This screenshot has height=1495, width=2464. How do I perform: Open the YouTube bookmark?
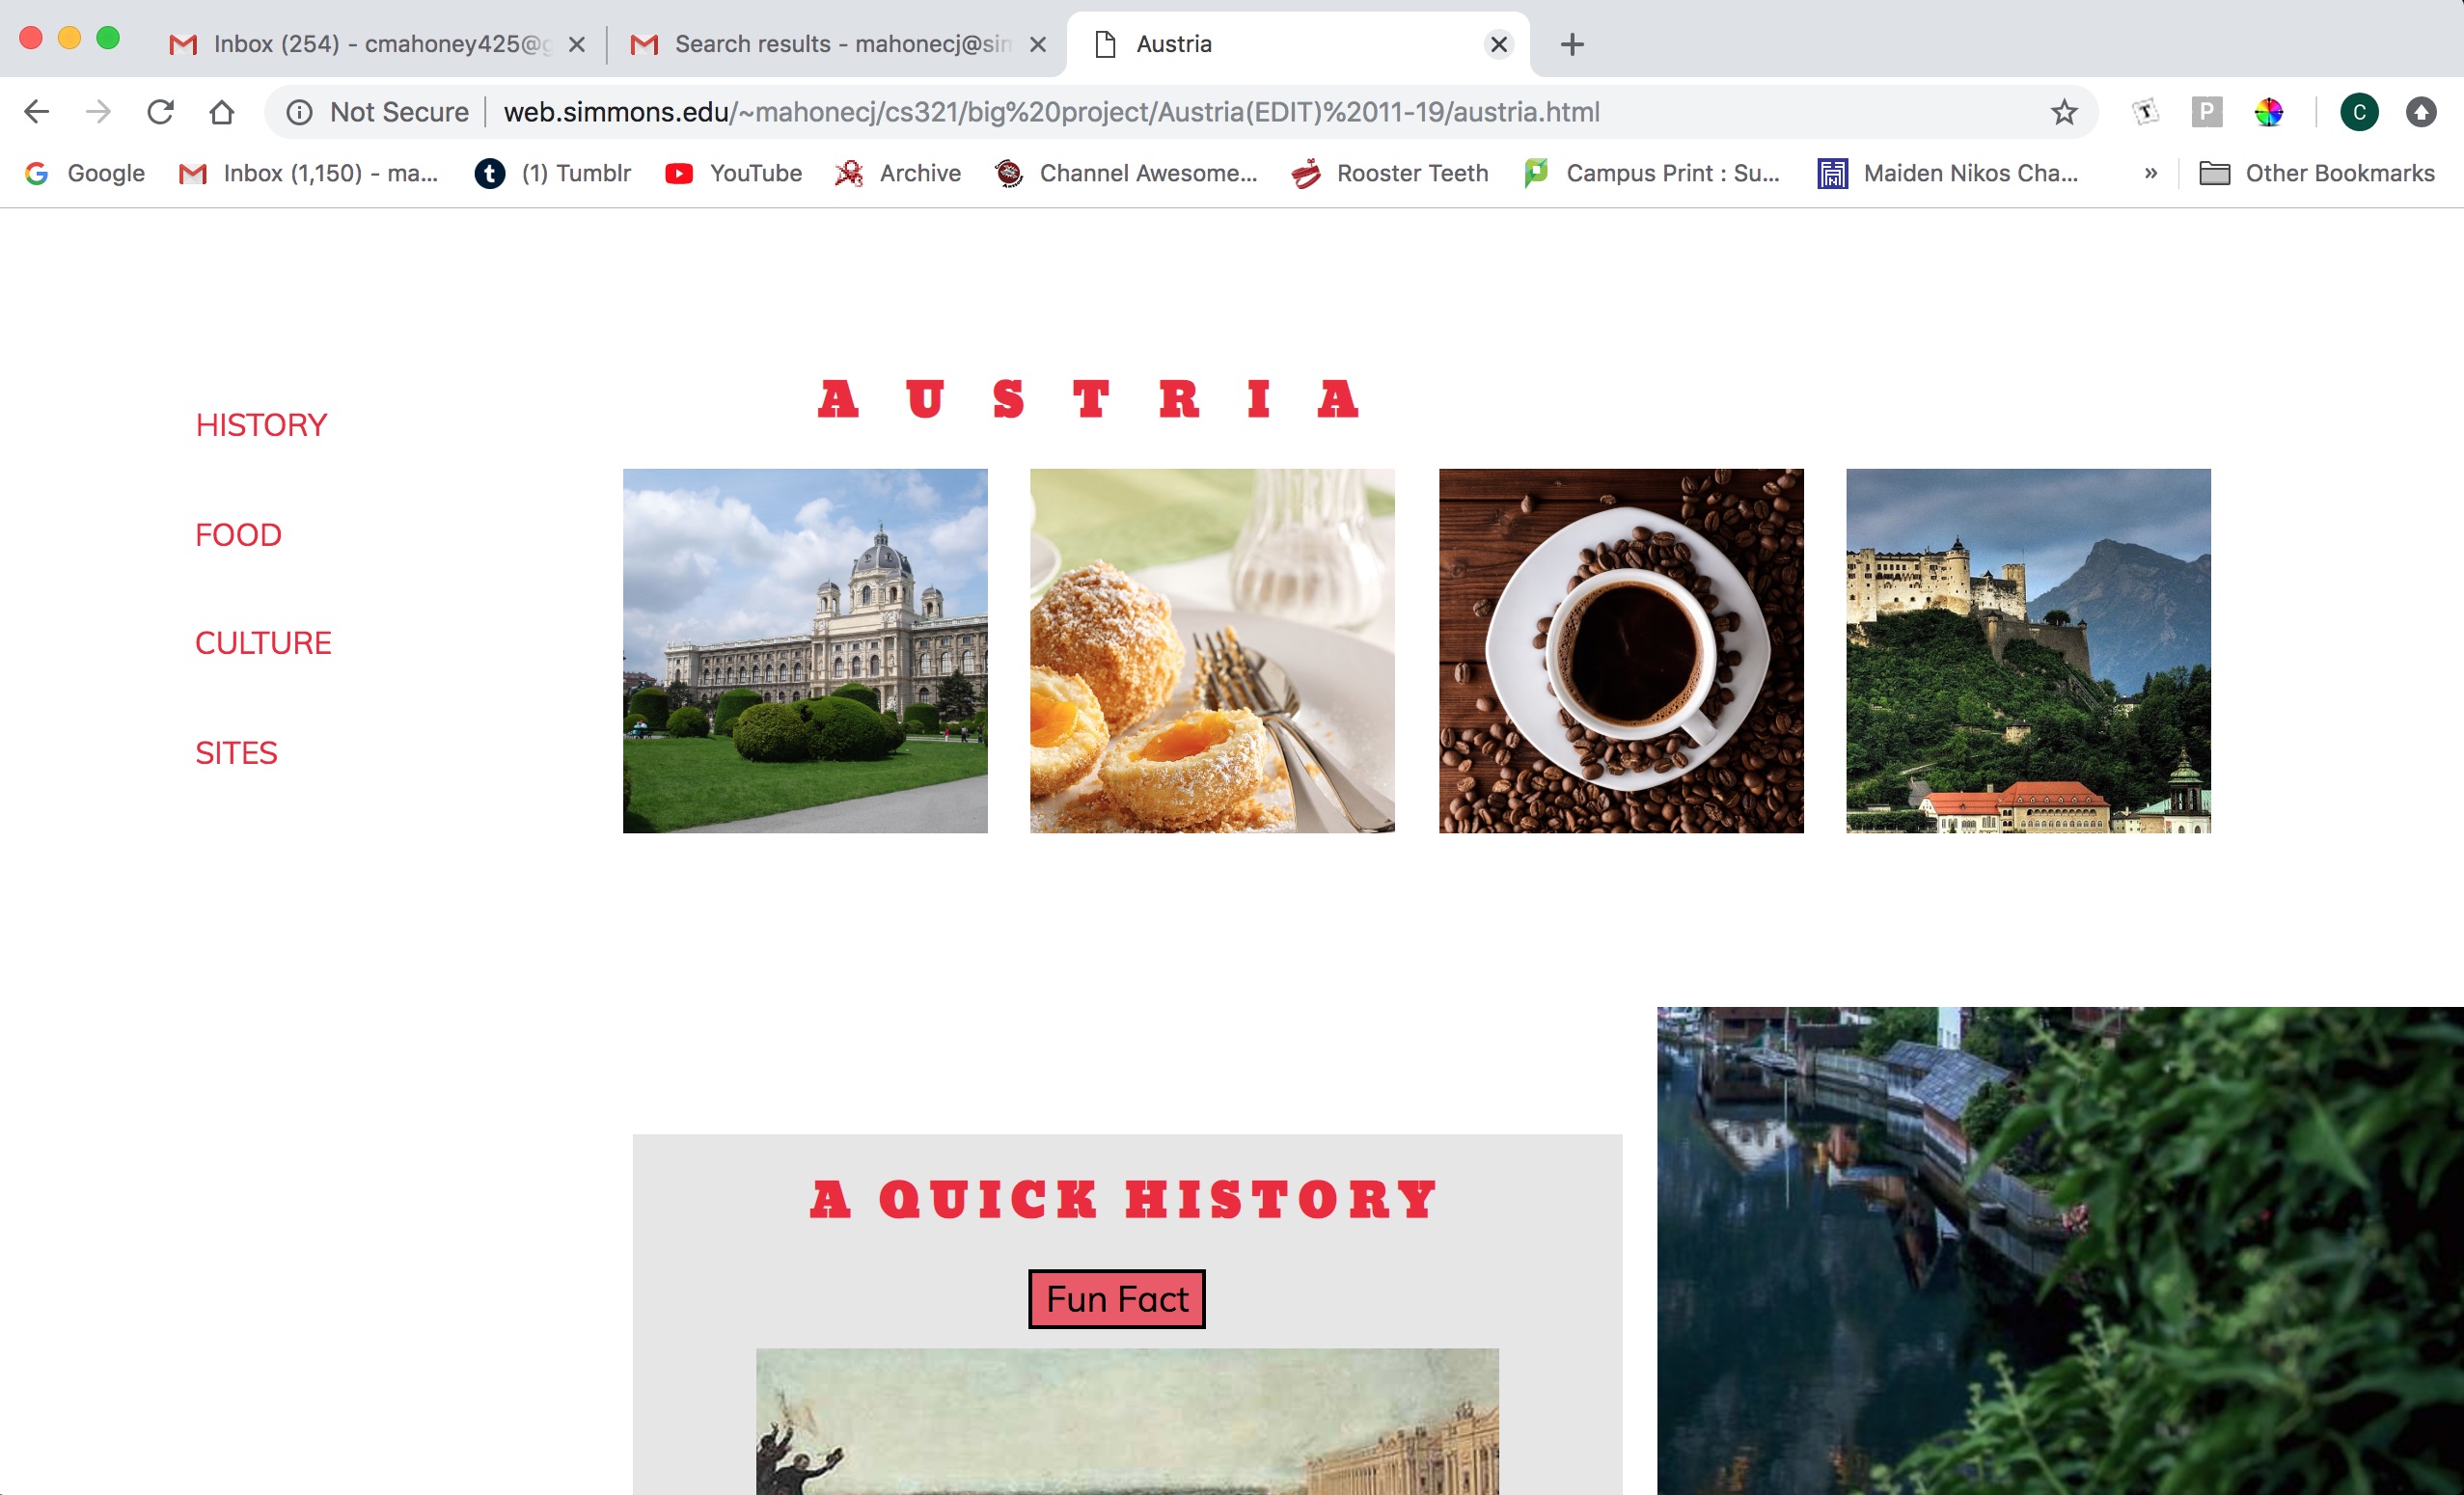tap(734, 173)
